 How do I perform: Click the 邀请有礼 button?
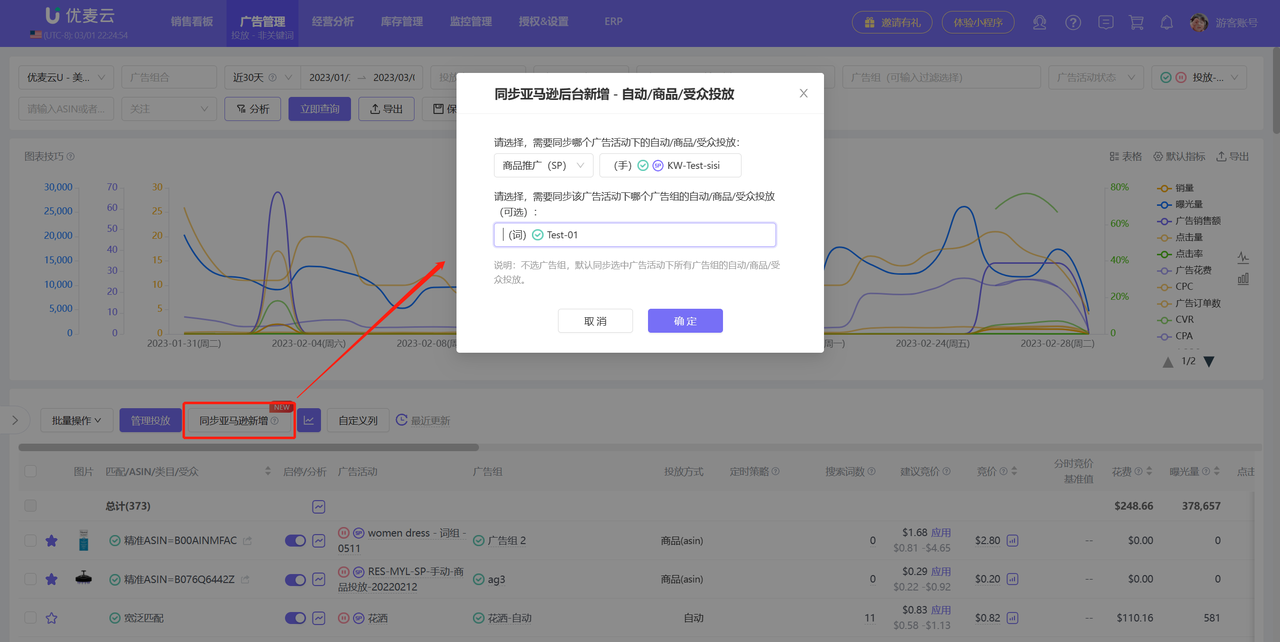click(x=893, y=22)
